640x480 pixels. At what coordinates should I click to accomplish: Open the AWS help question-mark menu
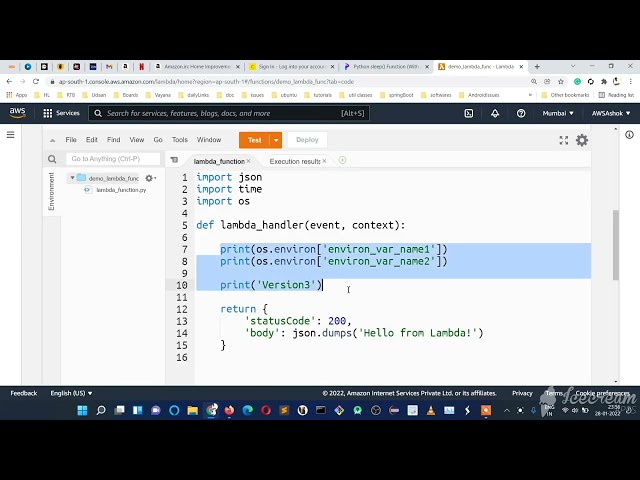tap(521, 113)
